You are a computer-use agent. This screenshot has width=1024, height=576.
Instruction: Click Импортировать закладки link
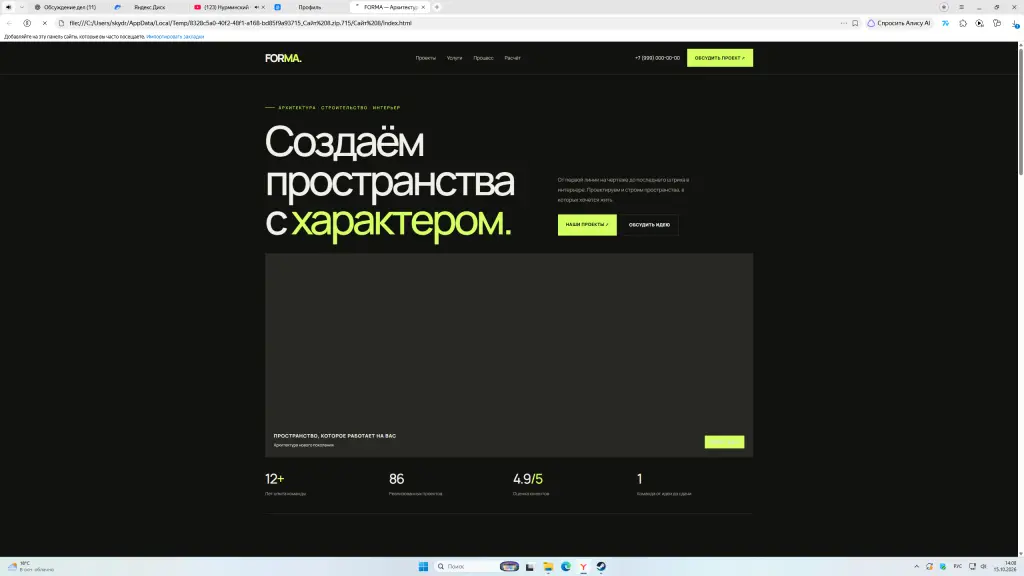click(x=175, y=37)
